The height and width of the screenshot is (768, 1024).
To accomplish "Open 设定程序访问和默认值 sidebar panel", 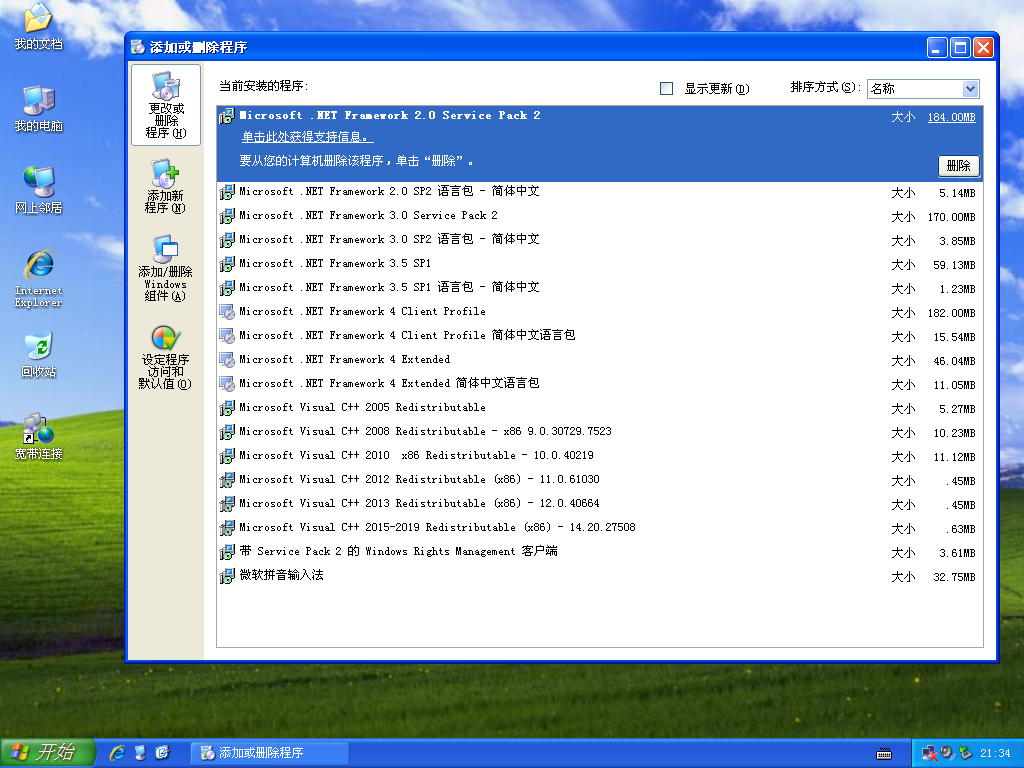I will tap(166, 358).
